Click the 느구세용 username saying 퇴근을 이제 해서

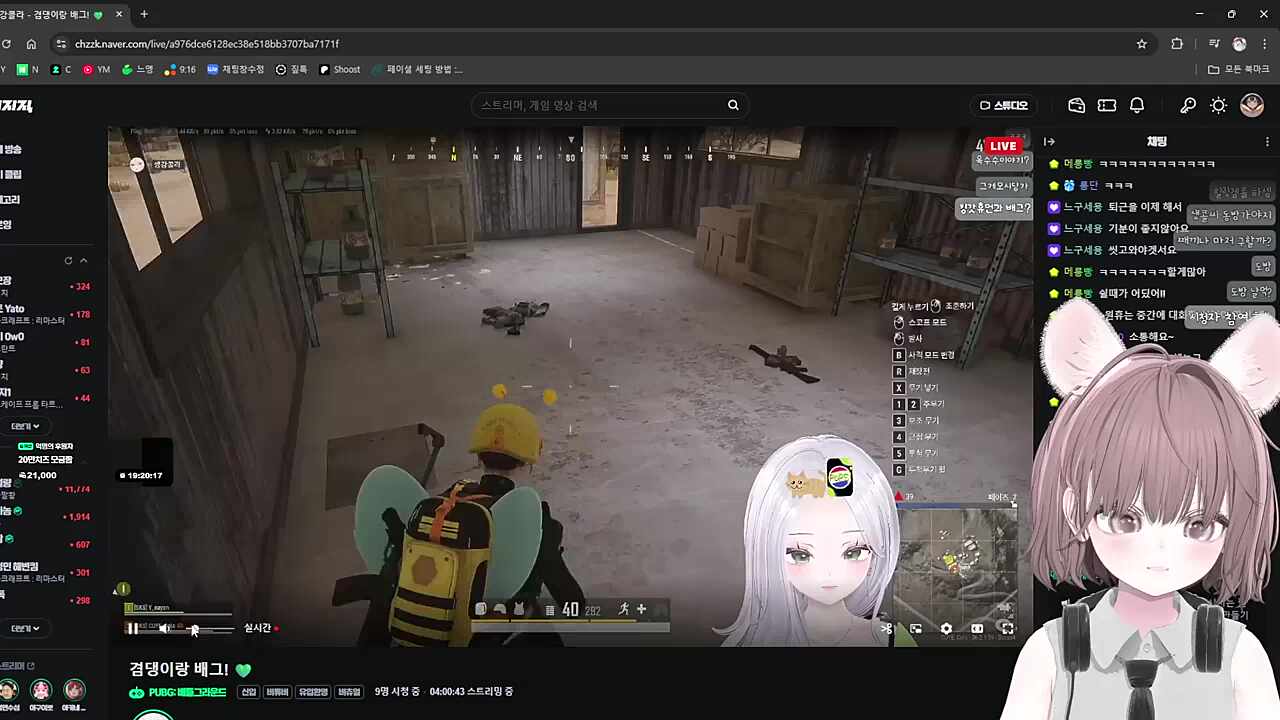tap(1083, 207)
